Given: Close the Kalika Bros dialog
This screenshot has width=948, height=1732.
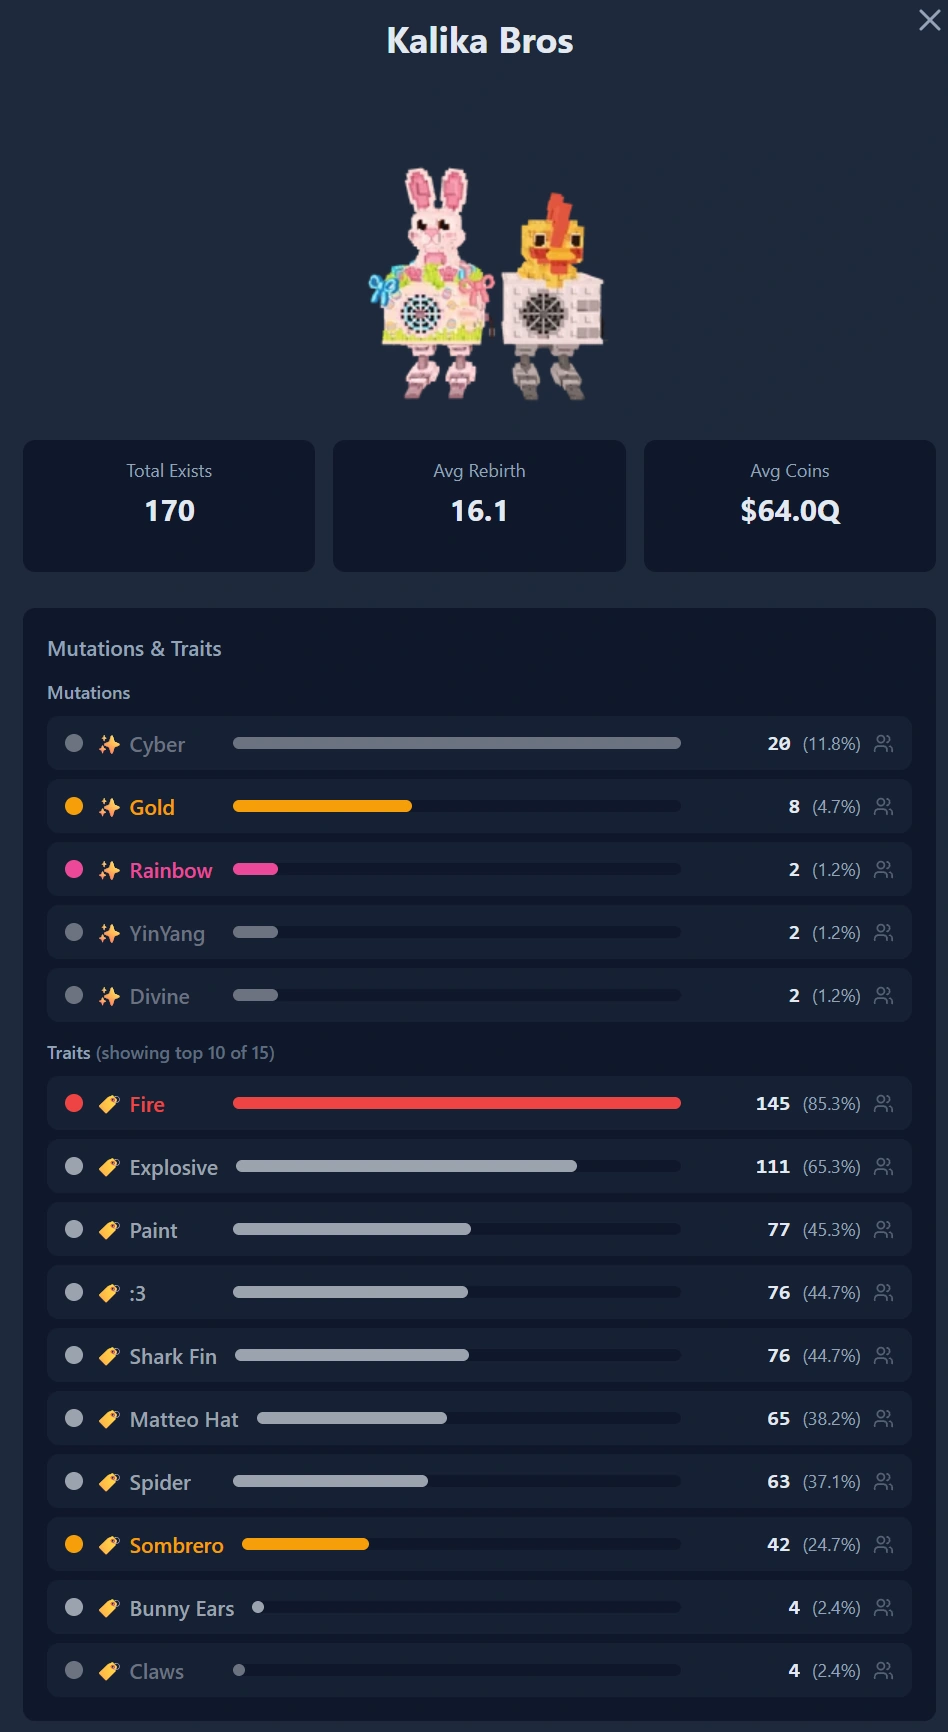Looking at the screenshot, I should pyautogui.click(x=929, y=20).
